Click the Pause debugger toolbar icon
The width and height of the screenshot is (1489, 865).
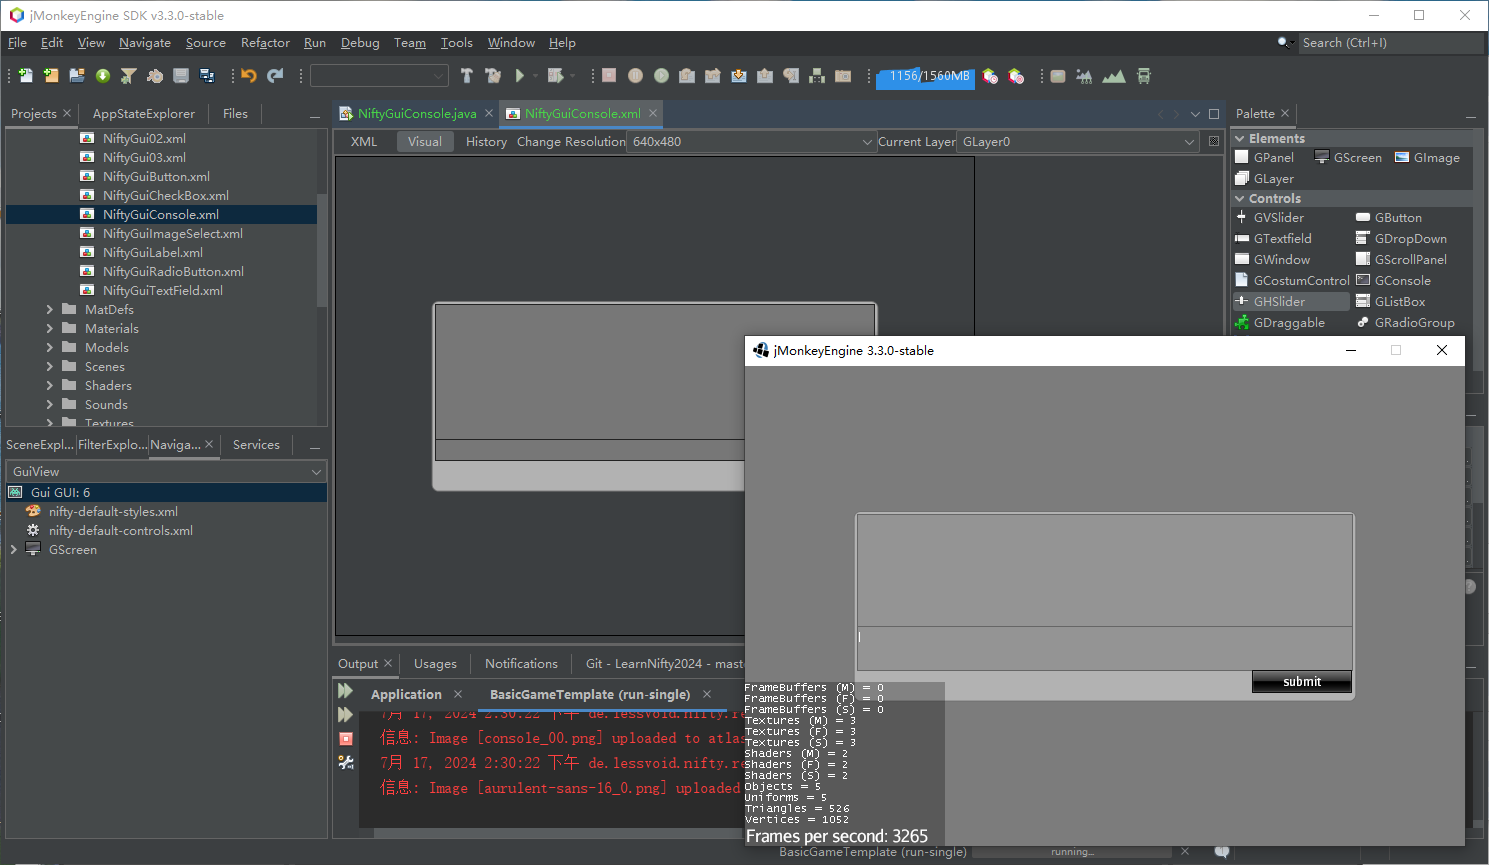tap(635, 76)
